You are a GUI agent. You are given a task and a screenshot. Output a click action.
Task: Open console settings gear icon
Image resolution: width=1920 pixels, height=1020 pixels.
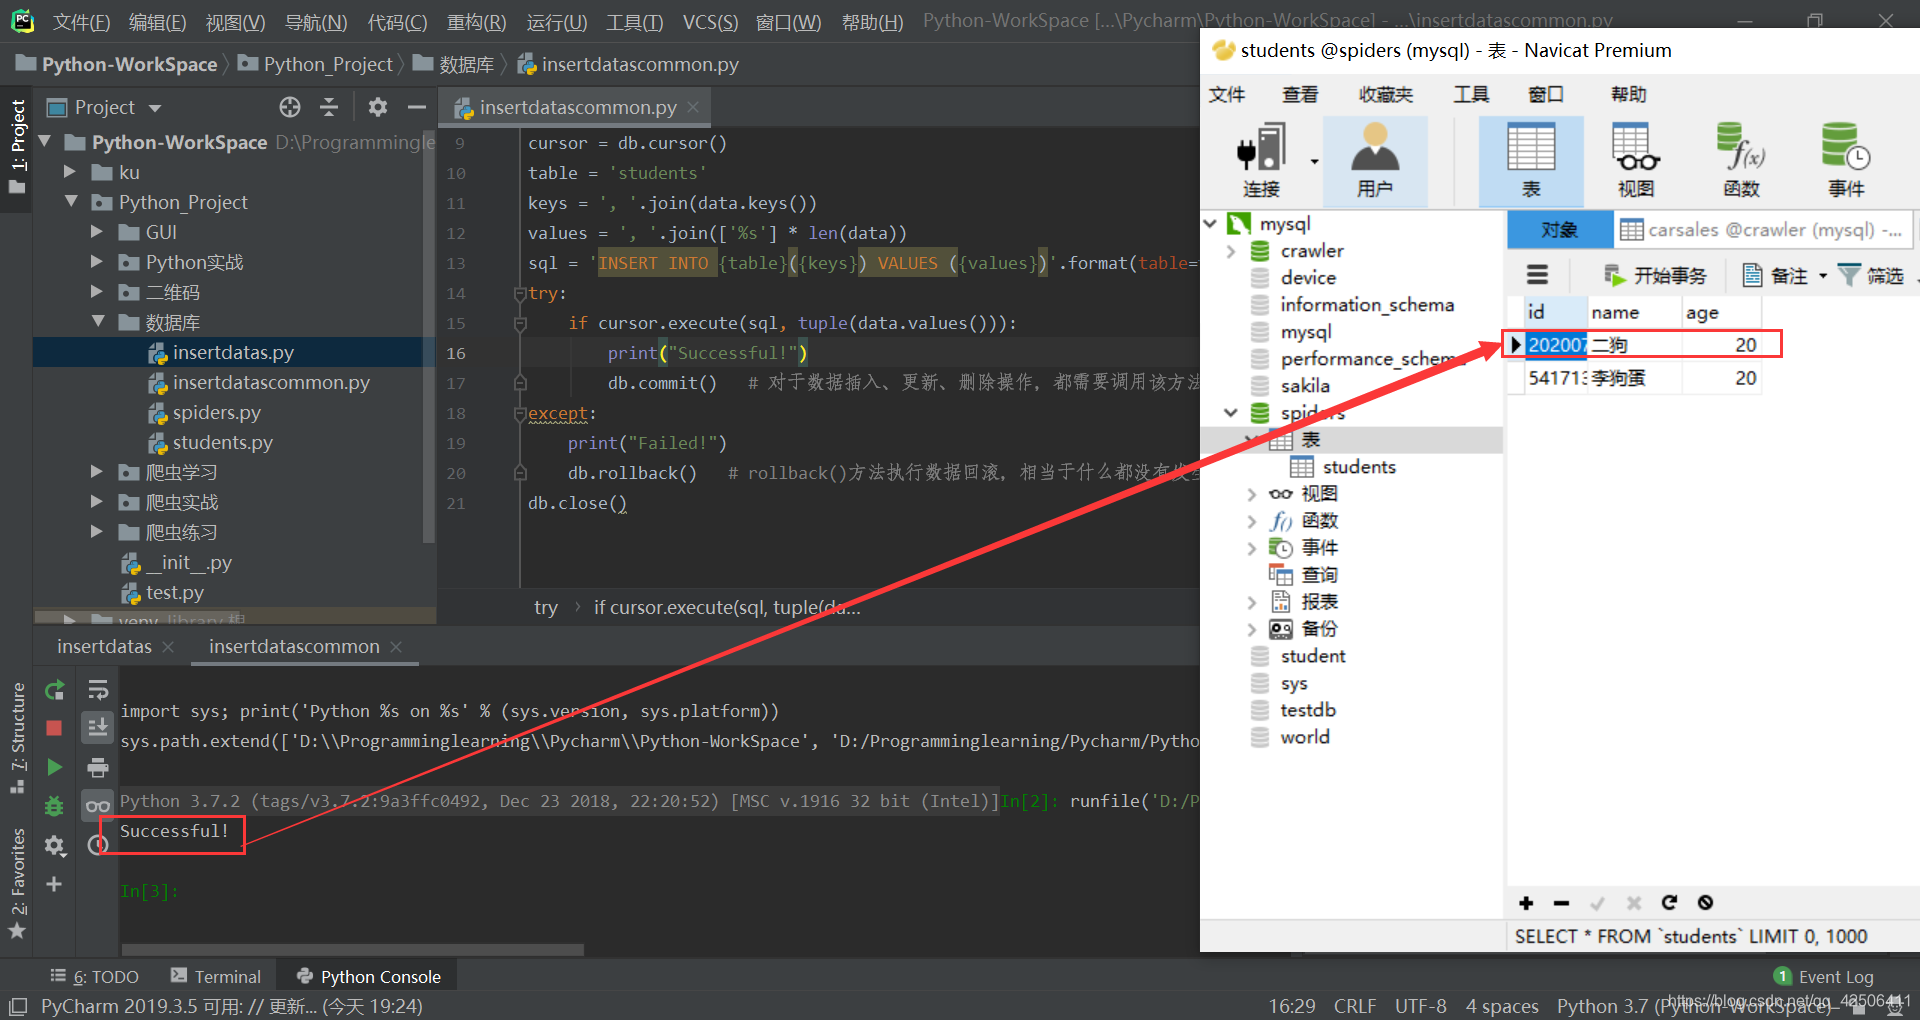(x=55, y=846)
